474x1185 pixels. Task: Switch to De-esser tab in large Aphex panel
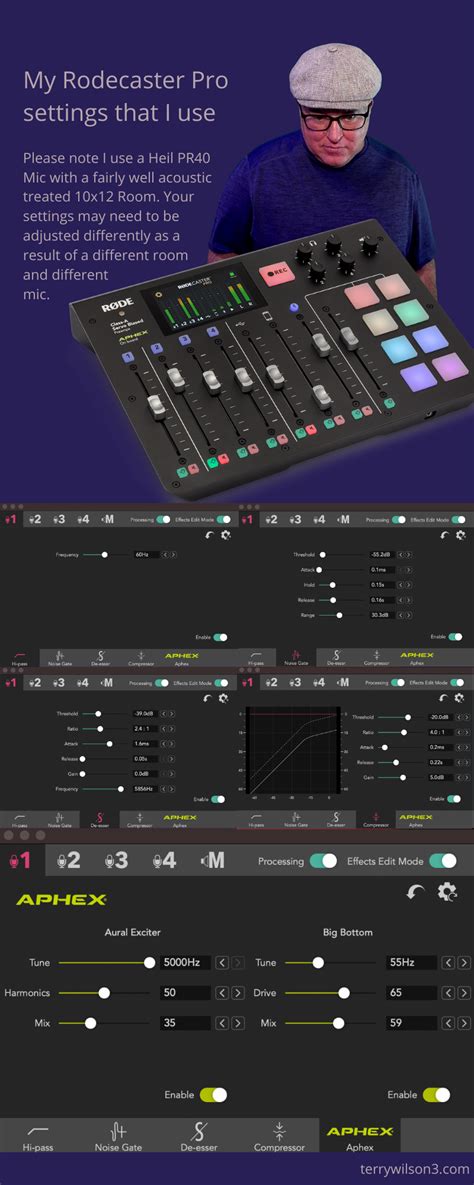tap(198, 1136)
